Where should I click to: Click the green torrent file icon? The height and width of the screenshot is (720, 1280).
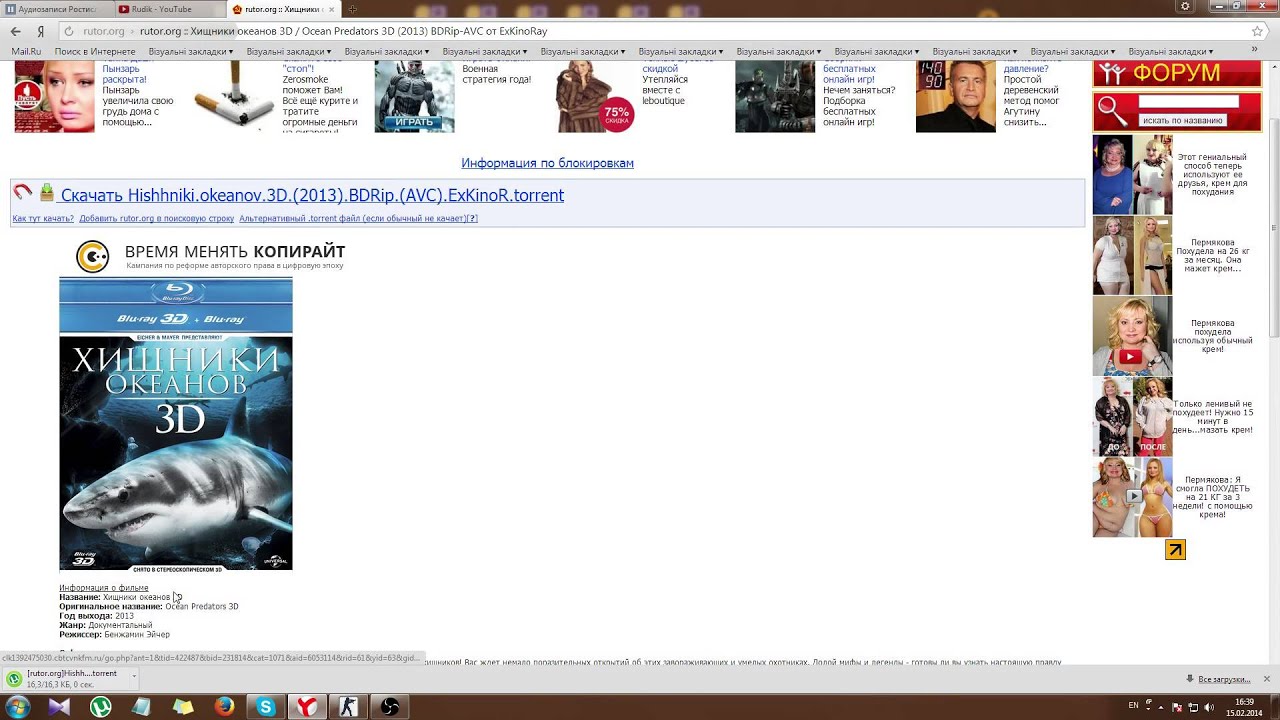click(46, 192)
